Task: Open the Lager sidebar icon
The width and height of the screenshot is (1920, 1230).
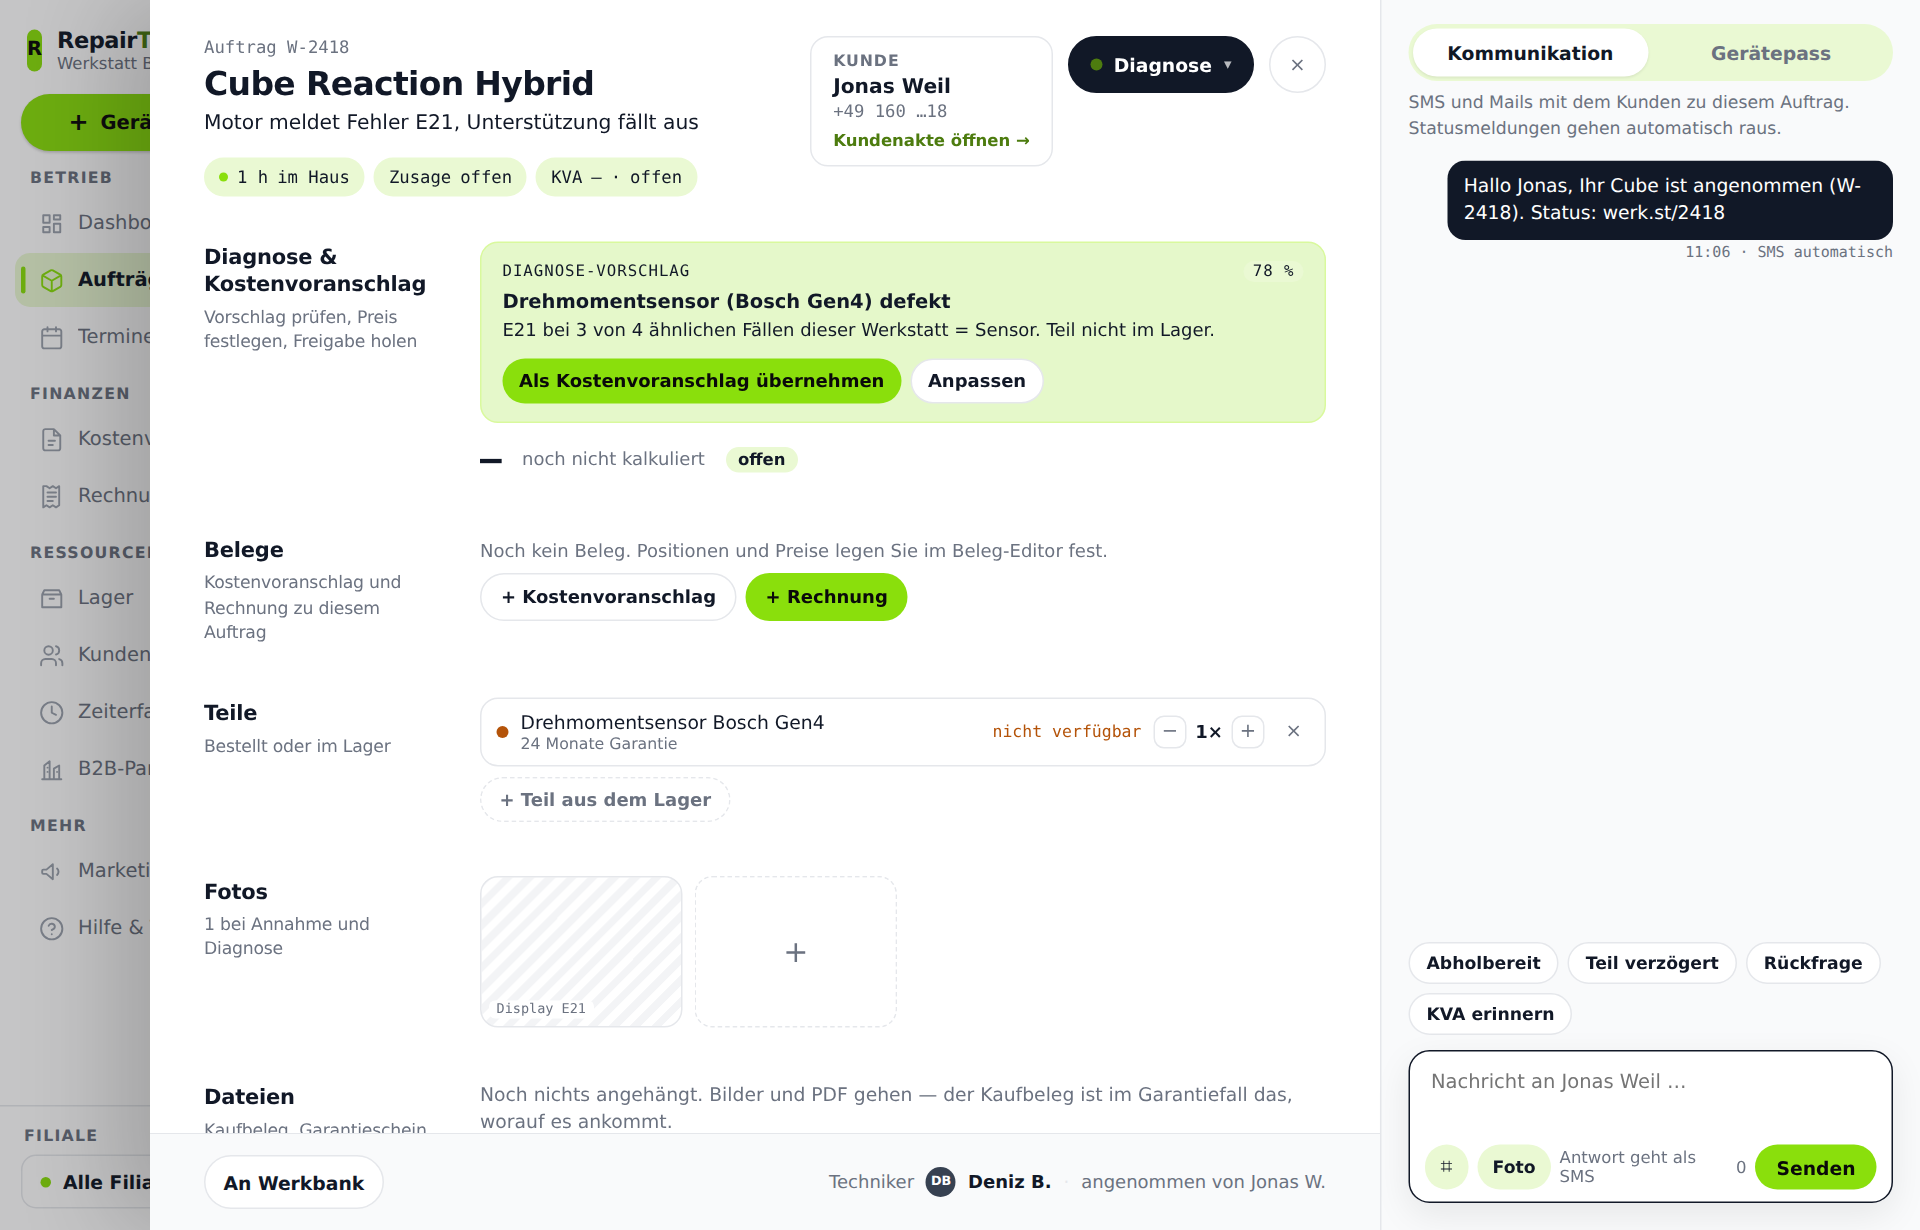Action: pos(52,598)
